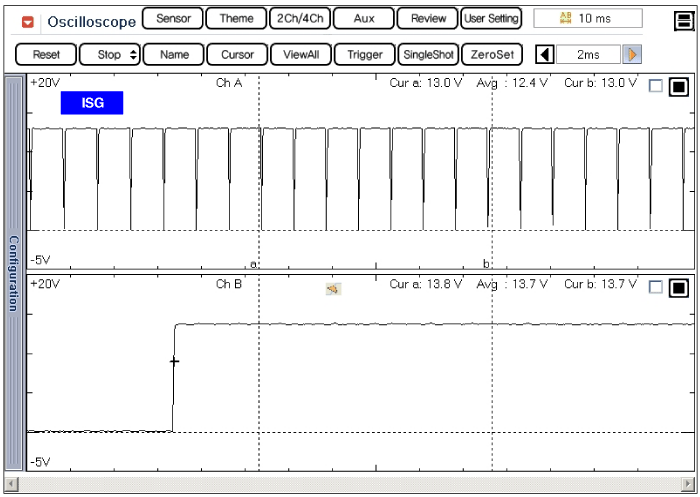The image size is (700, 497).
Task: Open Trigger settings
Action: 365,54
